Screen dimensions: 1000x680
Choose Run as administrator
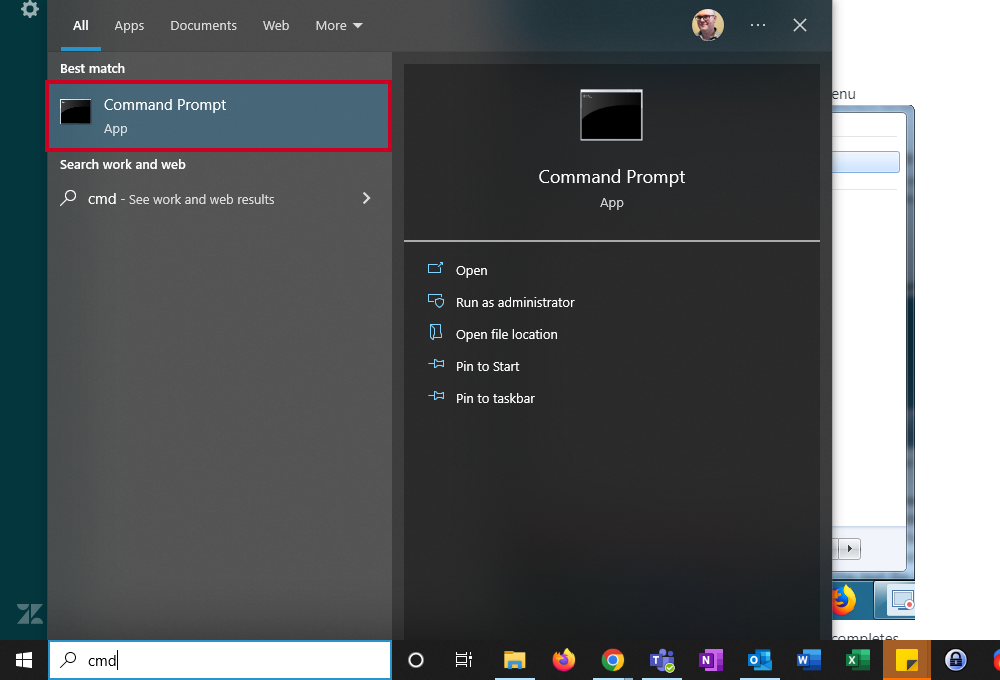click(x=515, y=302)
